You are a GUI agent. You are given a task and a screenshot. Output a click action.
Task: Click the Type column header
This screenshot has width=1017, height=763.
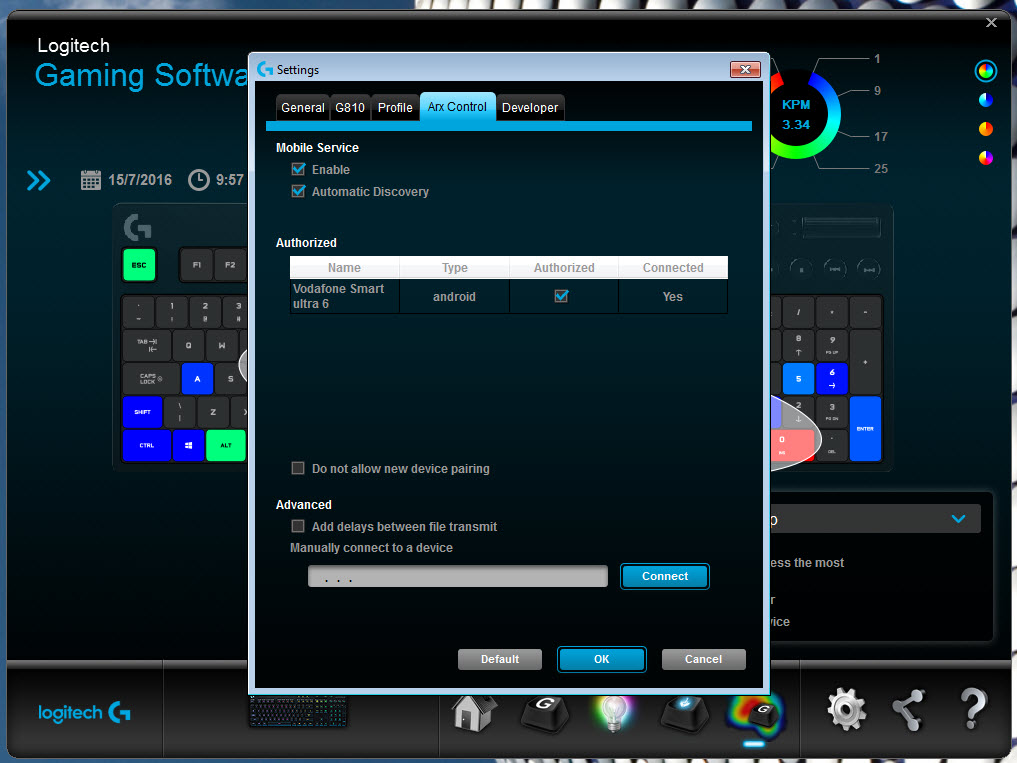(x=455, y=267)
